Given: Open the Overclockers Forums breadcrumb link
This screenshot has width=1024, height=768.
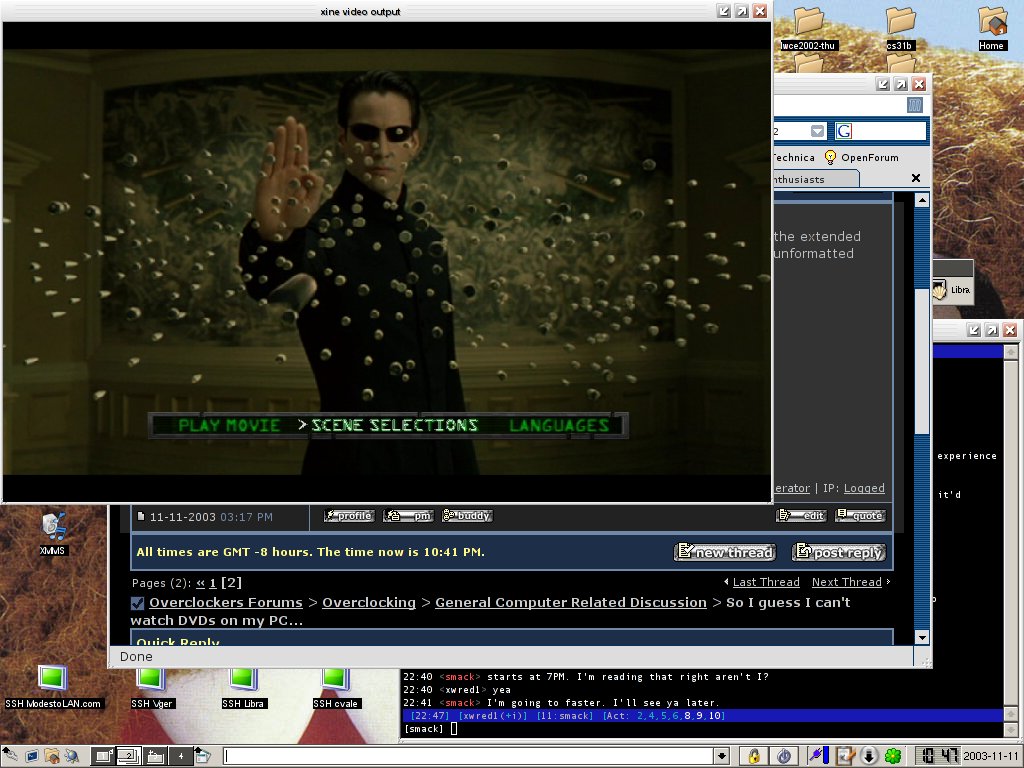Looking at the screenshot, I should tap(226, 602).
